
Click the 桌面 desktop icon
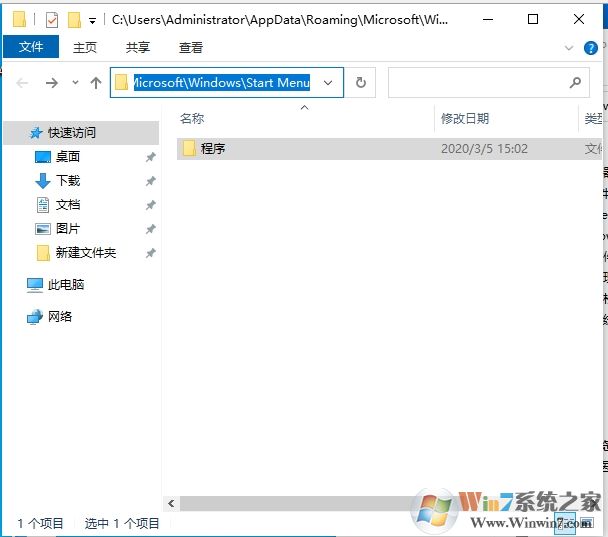(43, 157)
